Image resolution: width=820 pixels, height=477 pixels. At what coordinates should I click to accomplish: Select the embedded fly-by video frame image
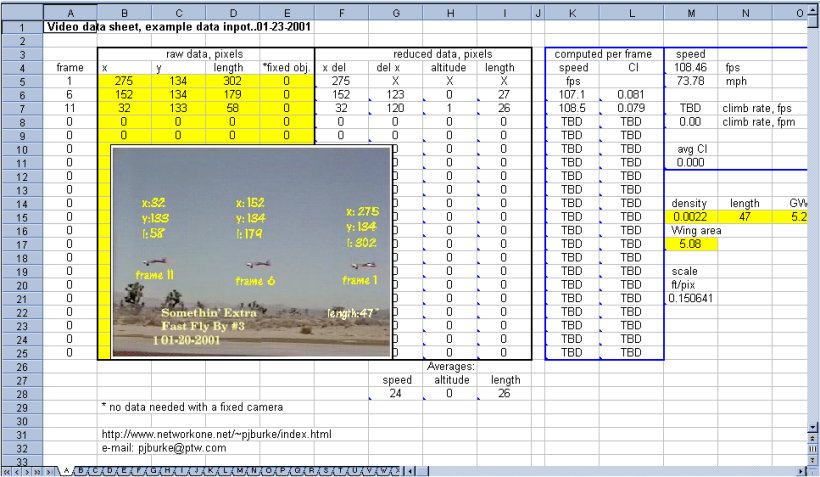[x=250, y=252]
